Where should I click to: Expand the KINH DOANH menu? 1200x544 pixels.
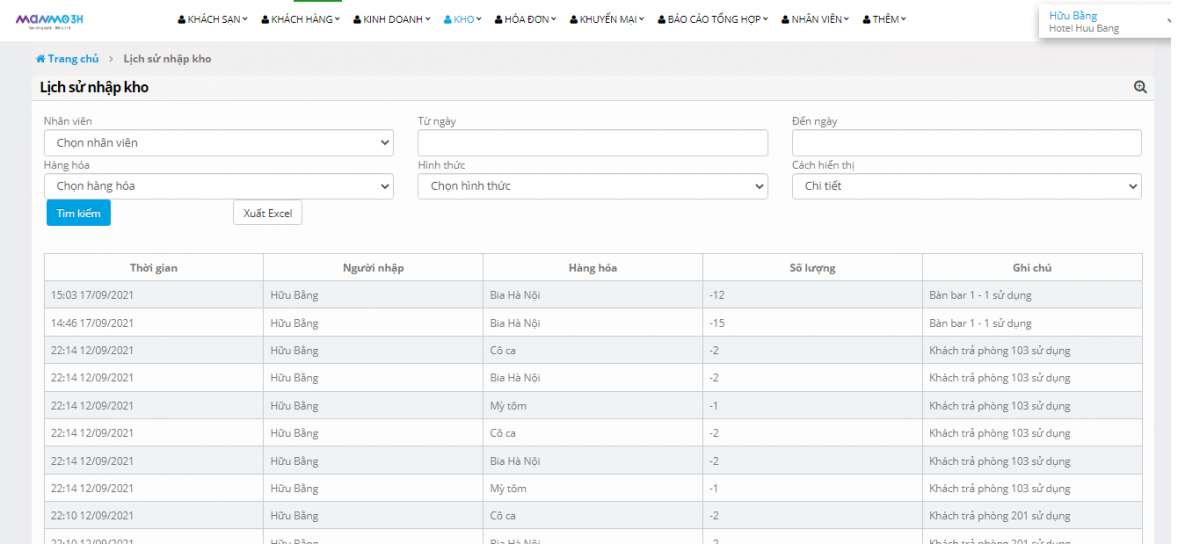[x=392, y=19]
